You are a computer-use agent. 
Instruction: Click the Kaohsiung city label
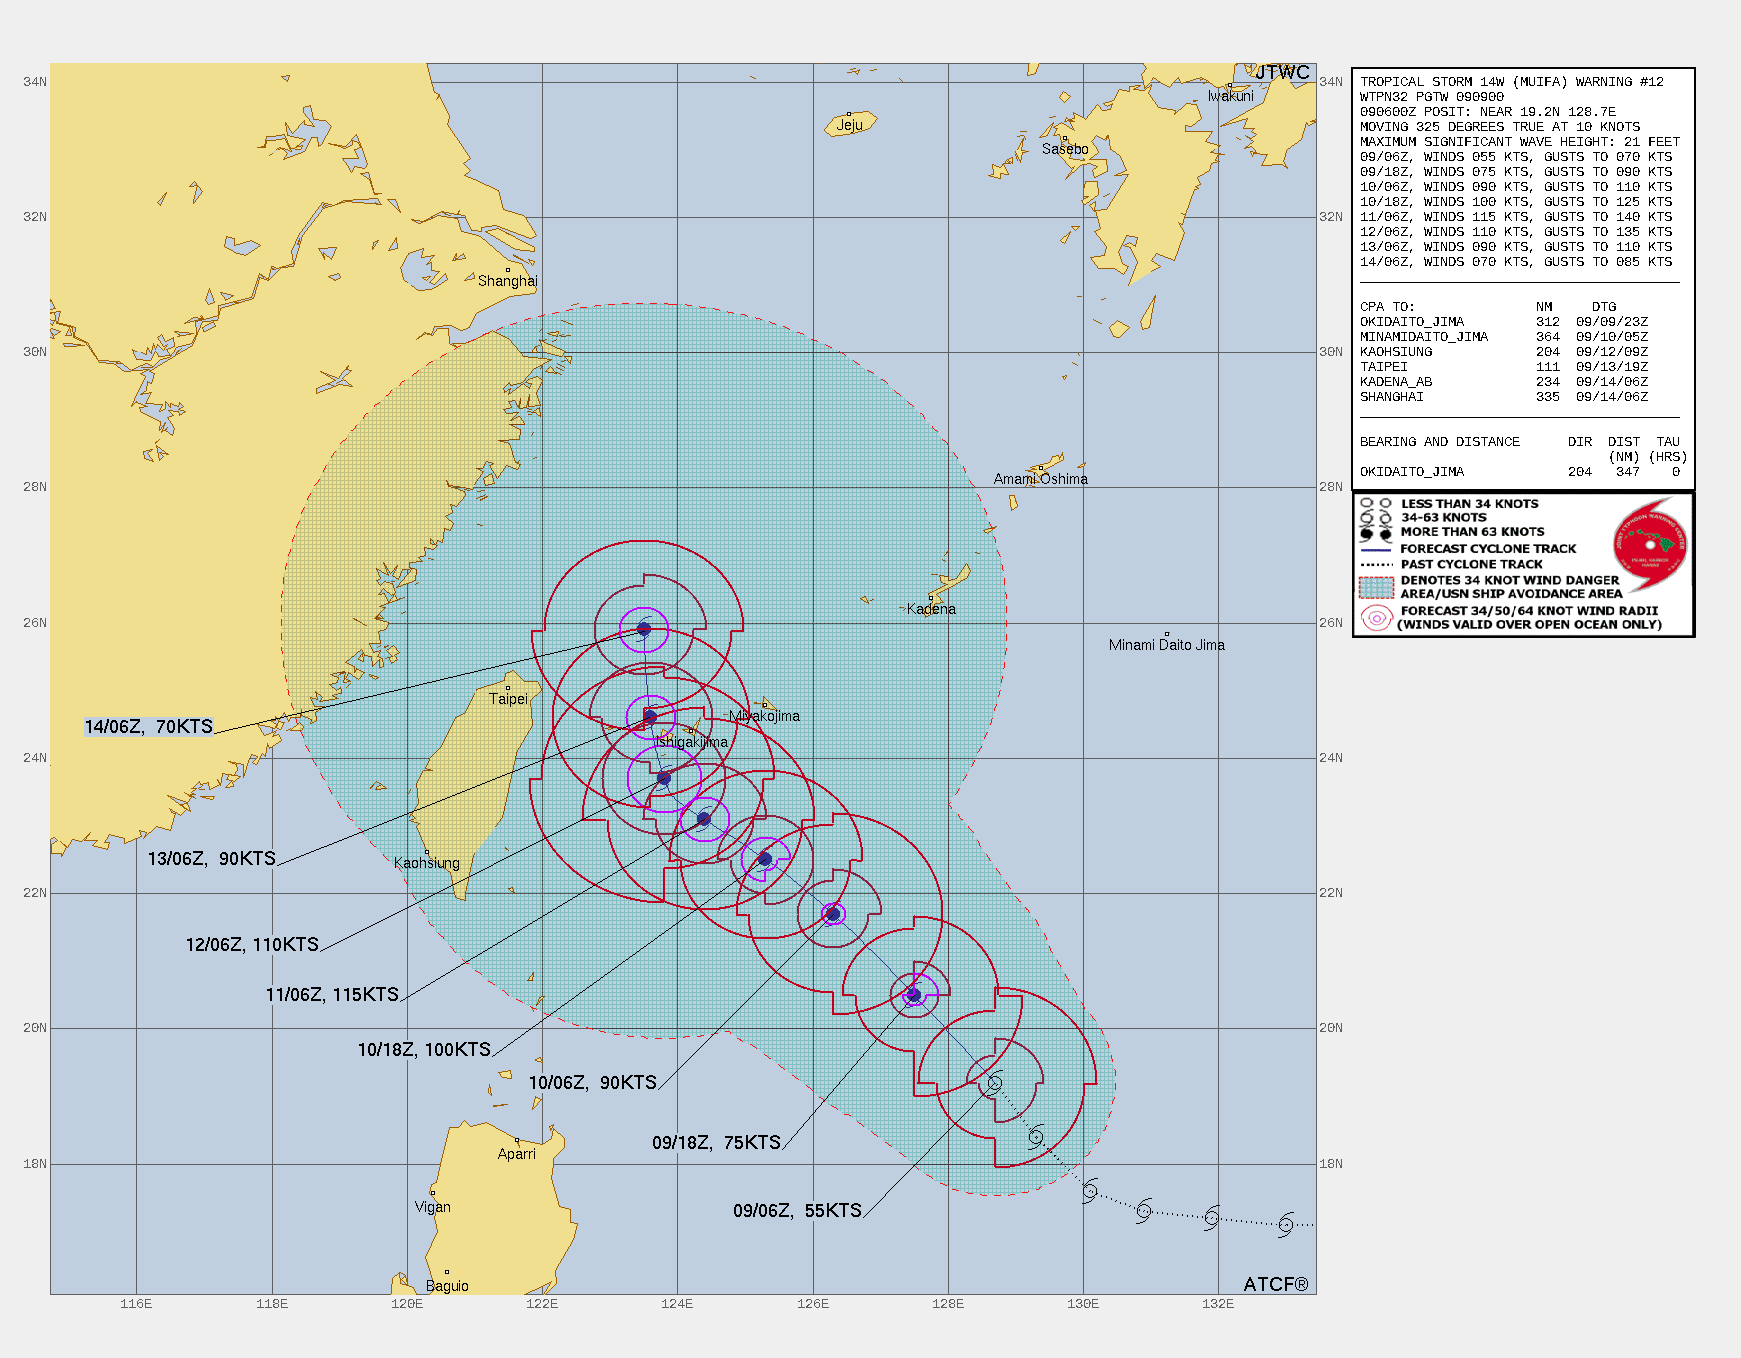pos(427,863)
